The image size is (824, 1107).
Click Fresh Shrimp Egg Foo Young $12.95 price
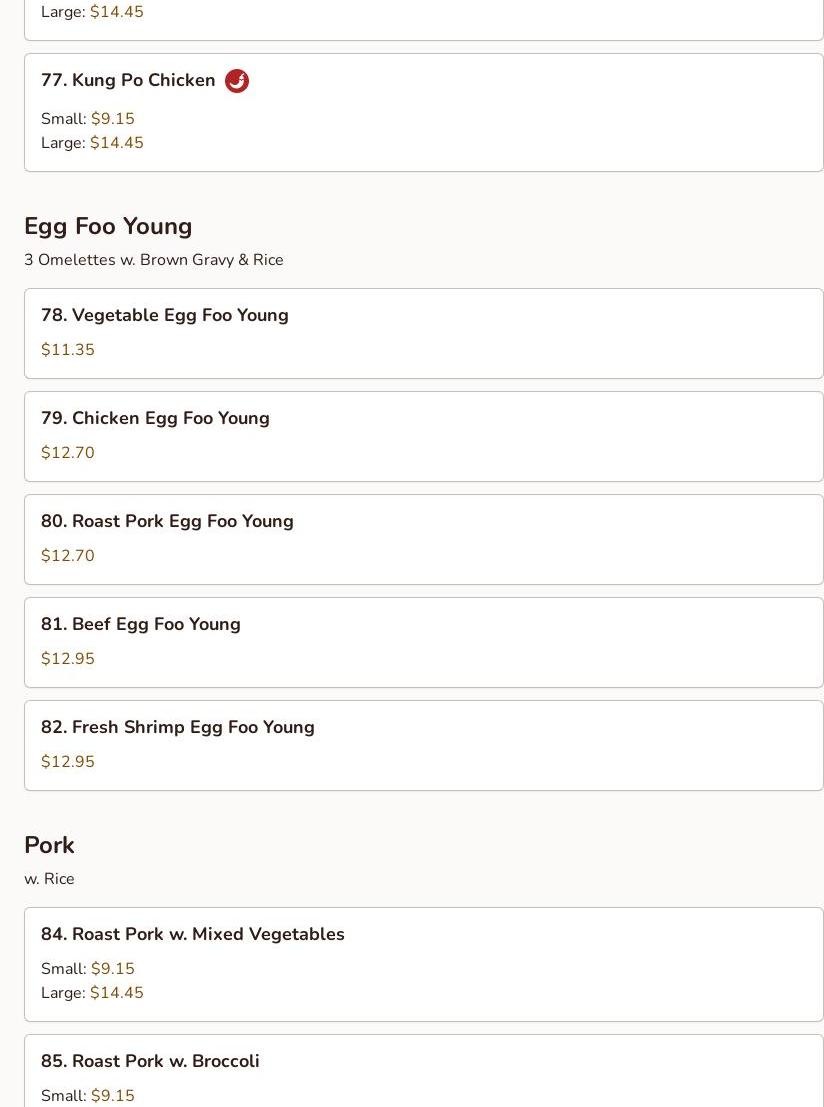click(x=68, y=762)
